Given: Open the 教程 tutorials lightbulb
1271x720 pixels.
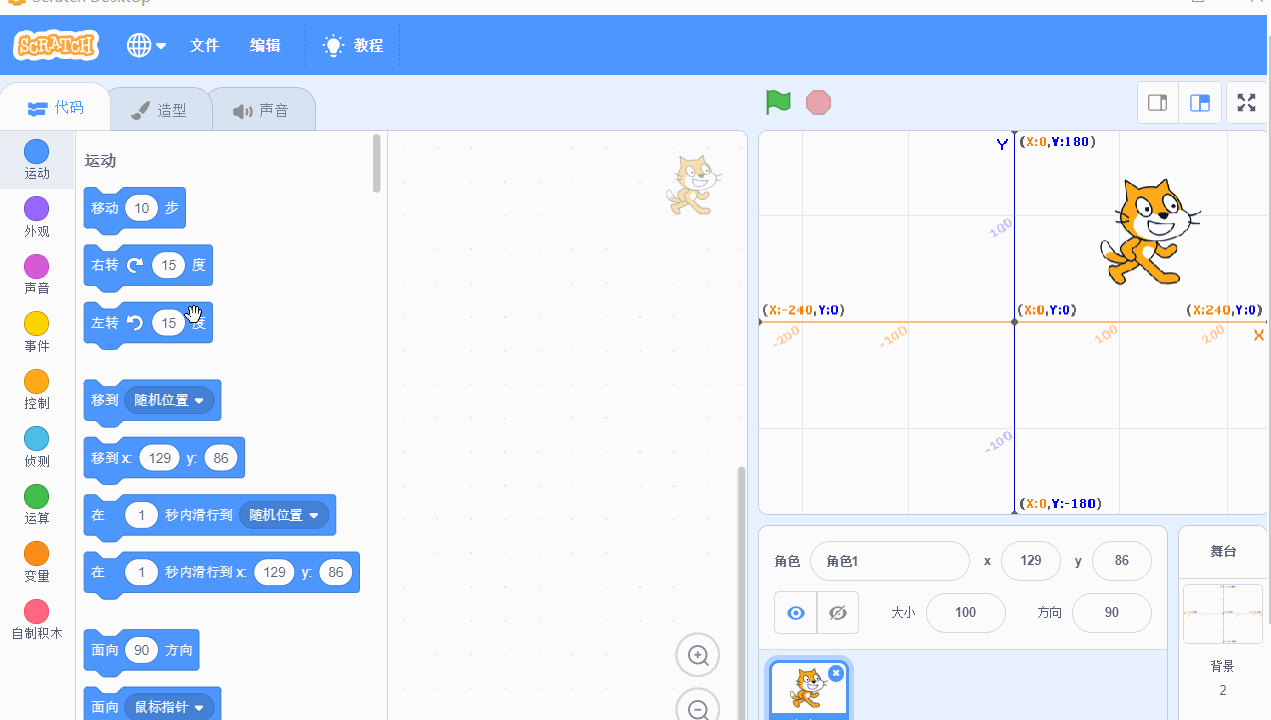Looking at the screenshot, I should tap(352, 45).
